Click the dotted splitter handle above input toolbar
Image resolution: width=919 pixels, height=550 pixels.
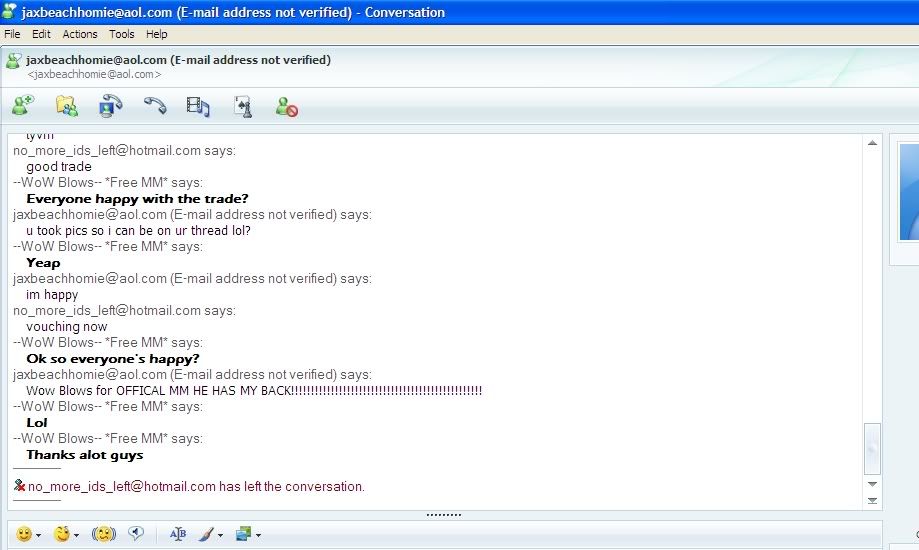(x=444, y=515)
